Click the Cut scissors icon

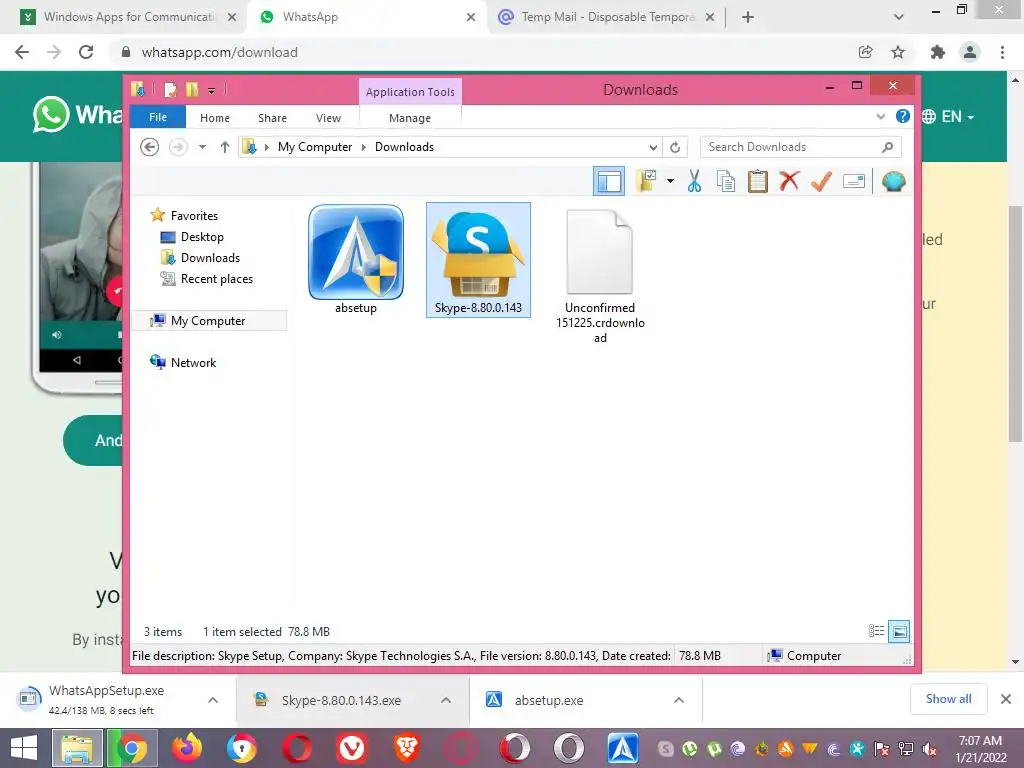click(694, 181)
